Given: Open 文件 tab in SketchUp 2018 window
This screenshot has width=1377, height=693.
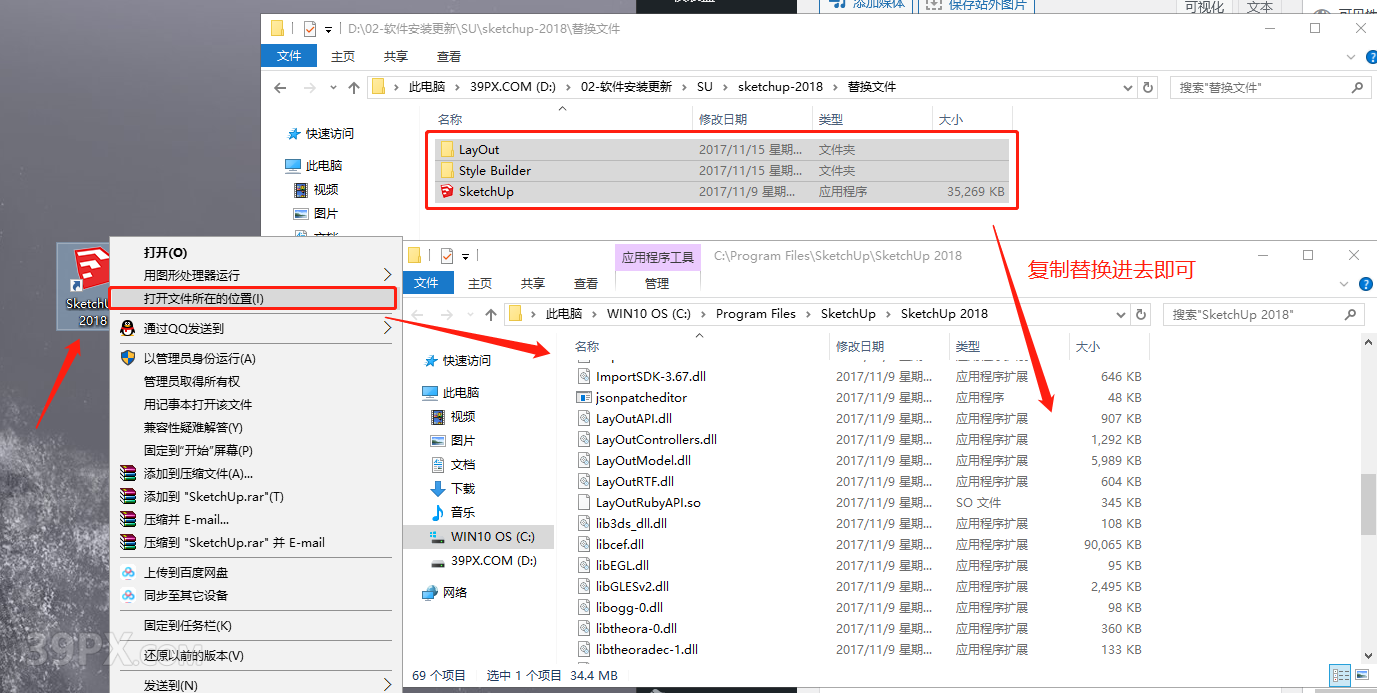Looking at the screenshot, I should click(426, 283).
